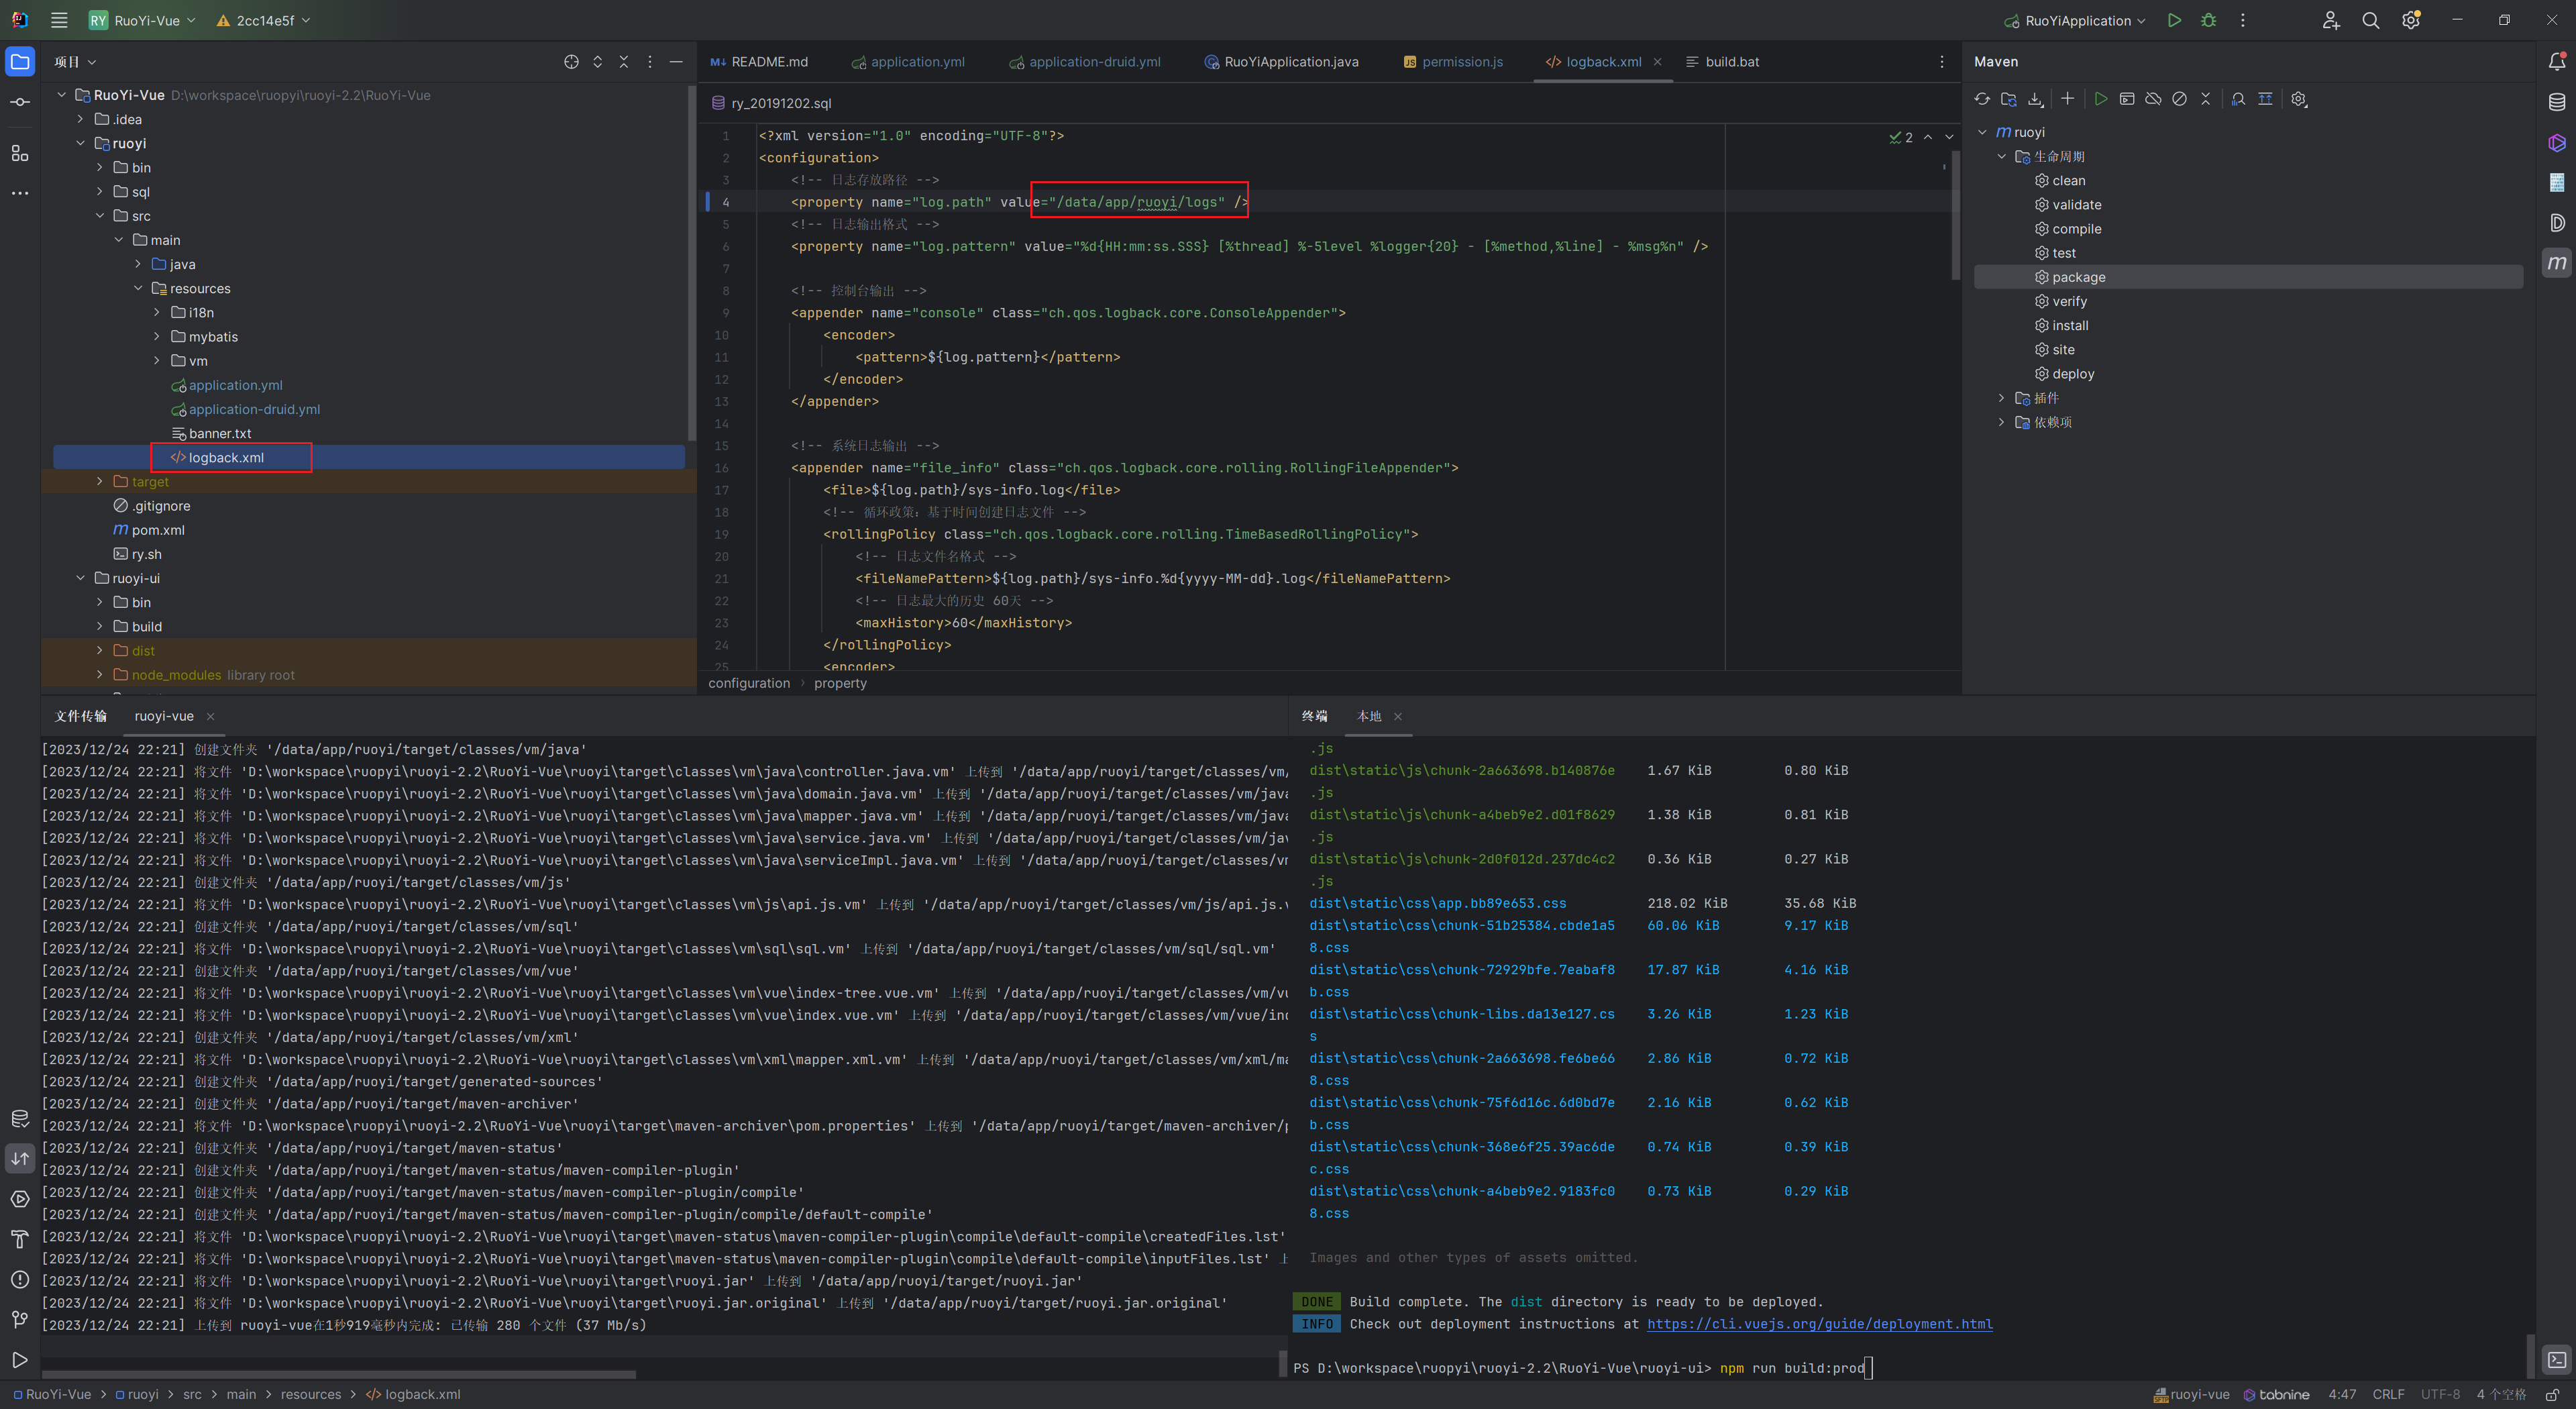Collapse the resources folder
This screenshot has height=1409, width=2576.
pyautogui.click(x=138, y=288)
